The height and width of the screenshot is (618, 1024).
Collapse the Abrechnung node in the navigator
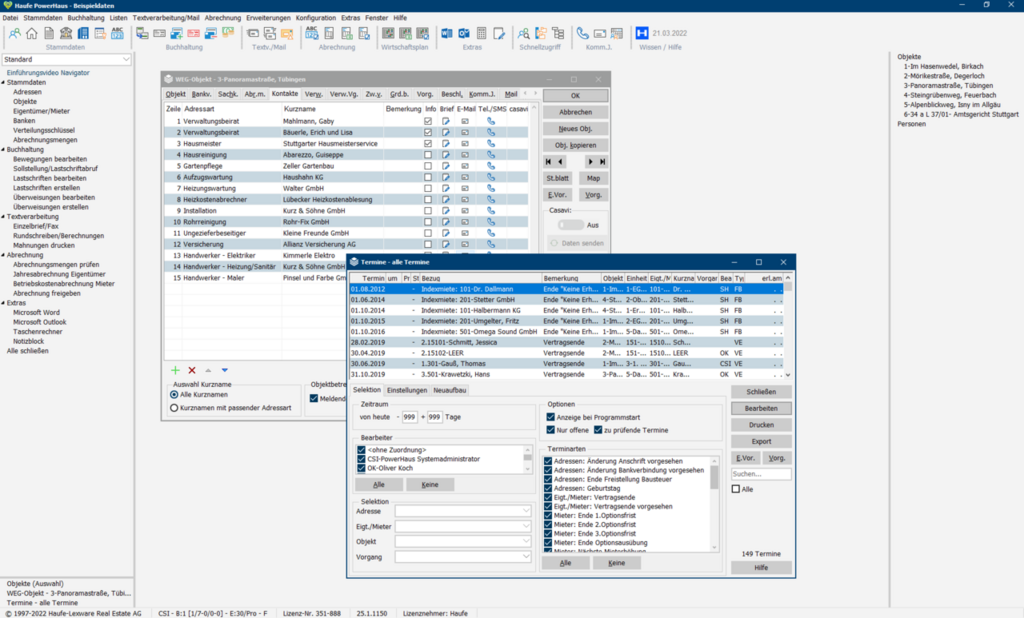(x=3, y=255)
